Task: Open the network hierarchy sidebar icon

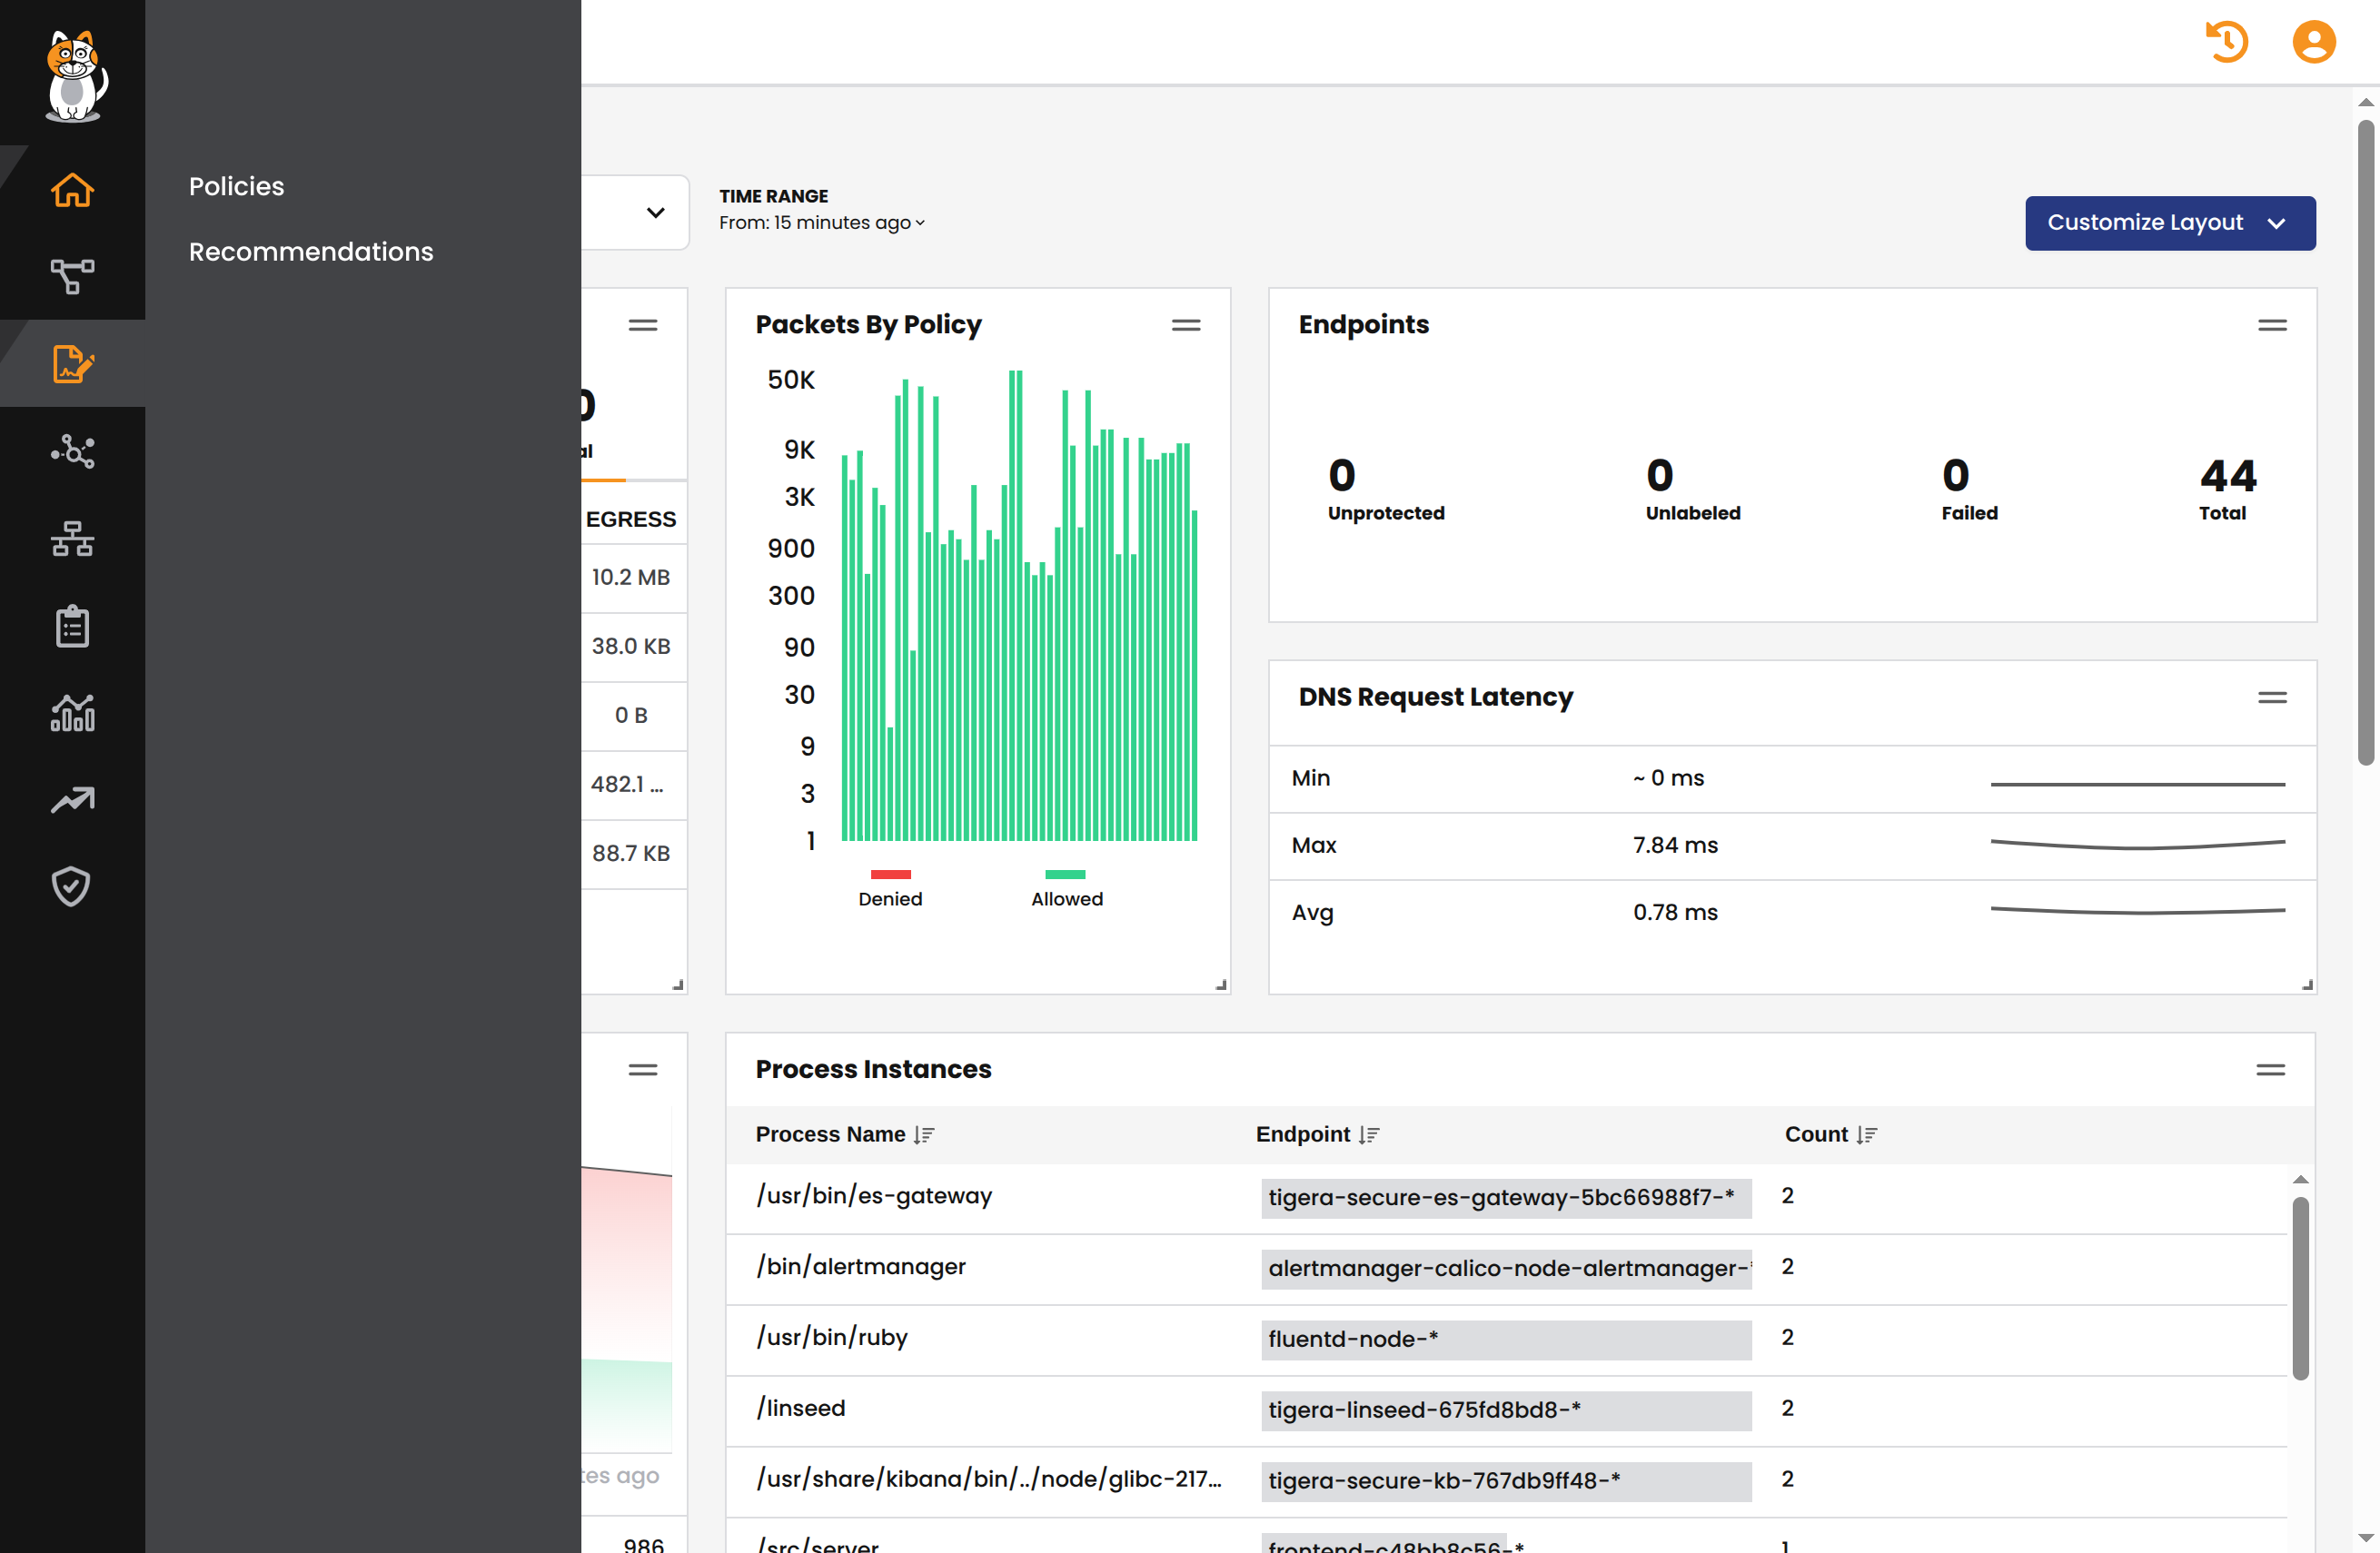Action: point(72,539)
